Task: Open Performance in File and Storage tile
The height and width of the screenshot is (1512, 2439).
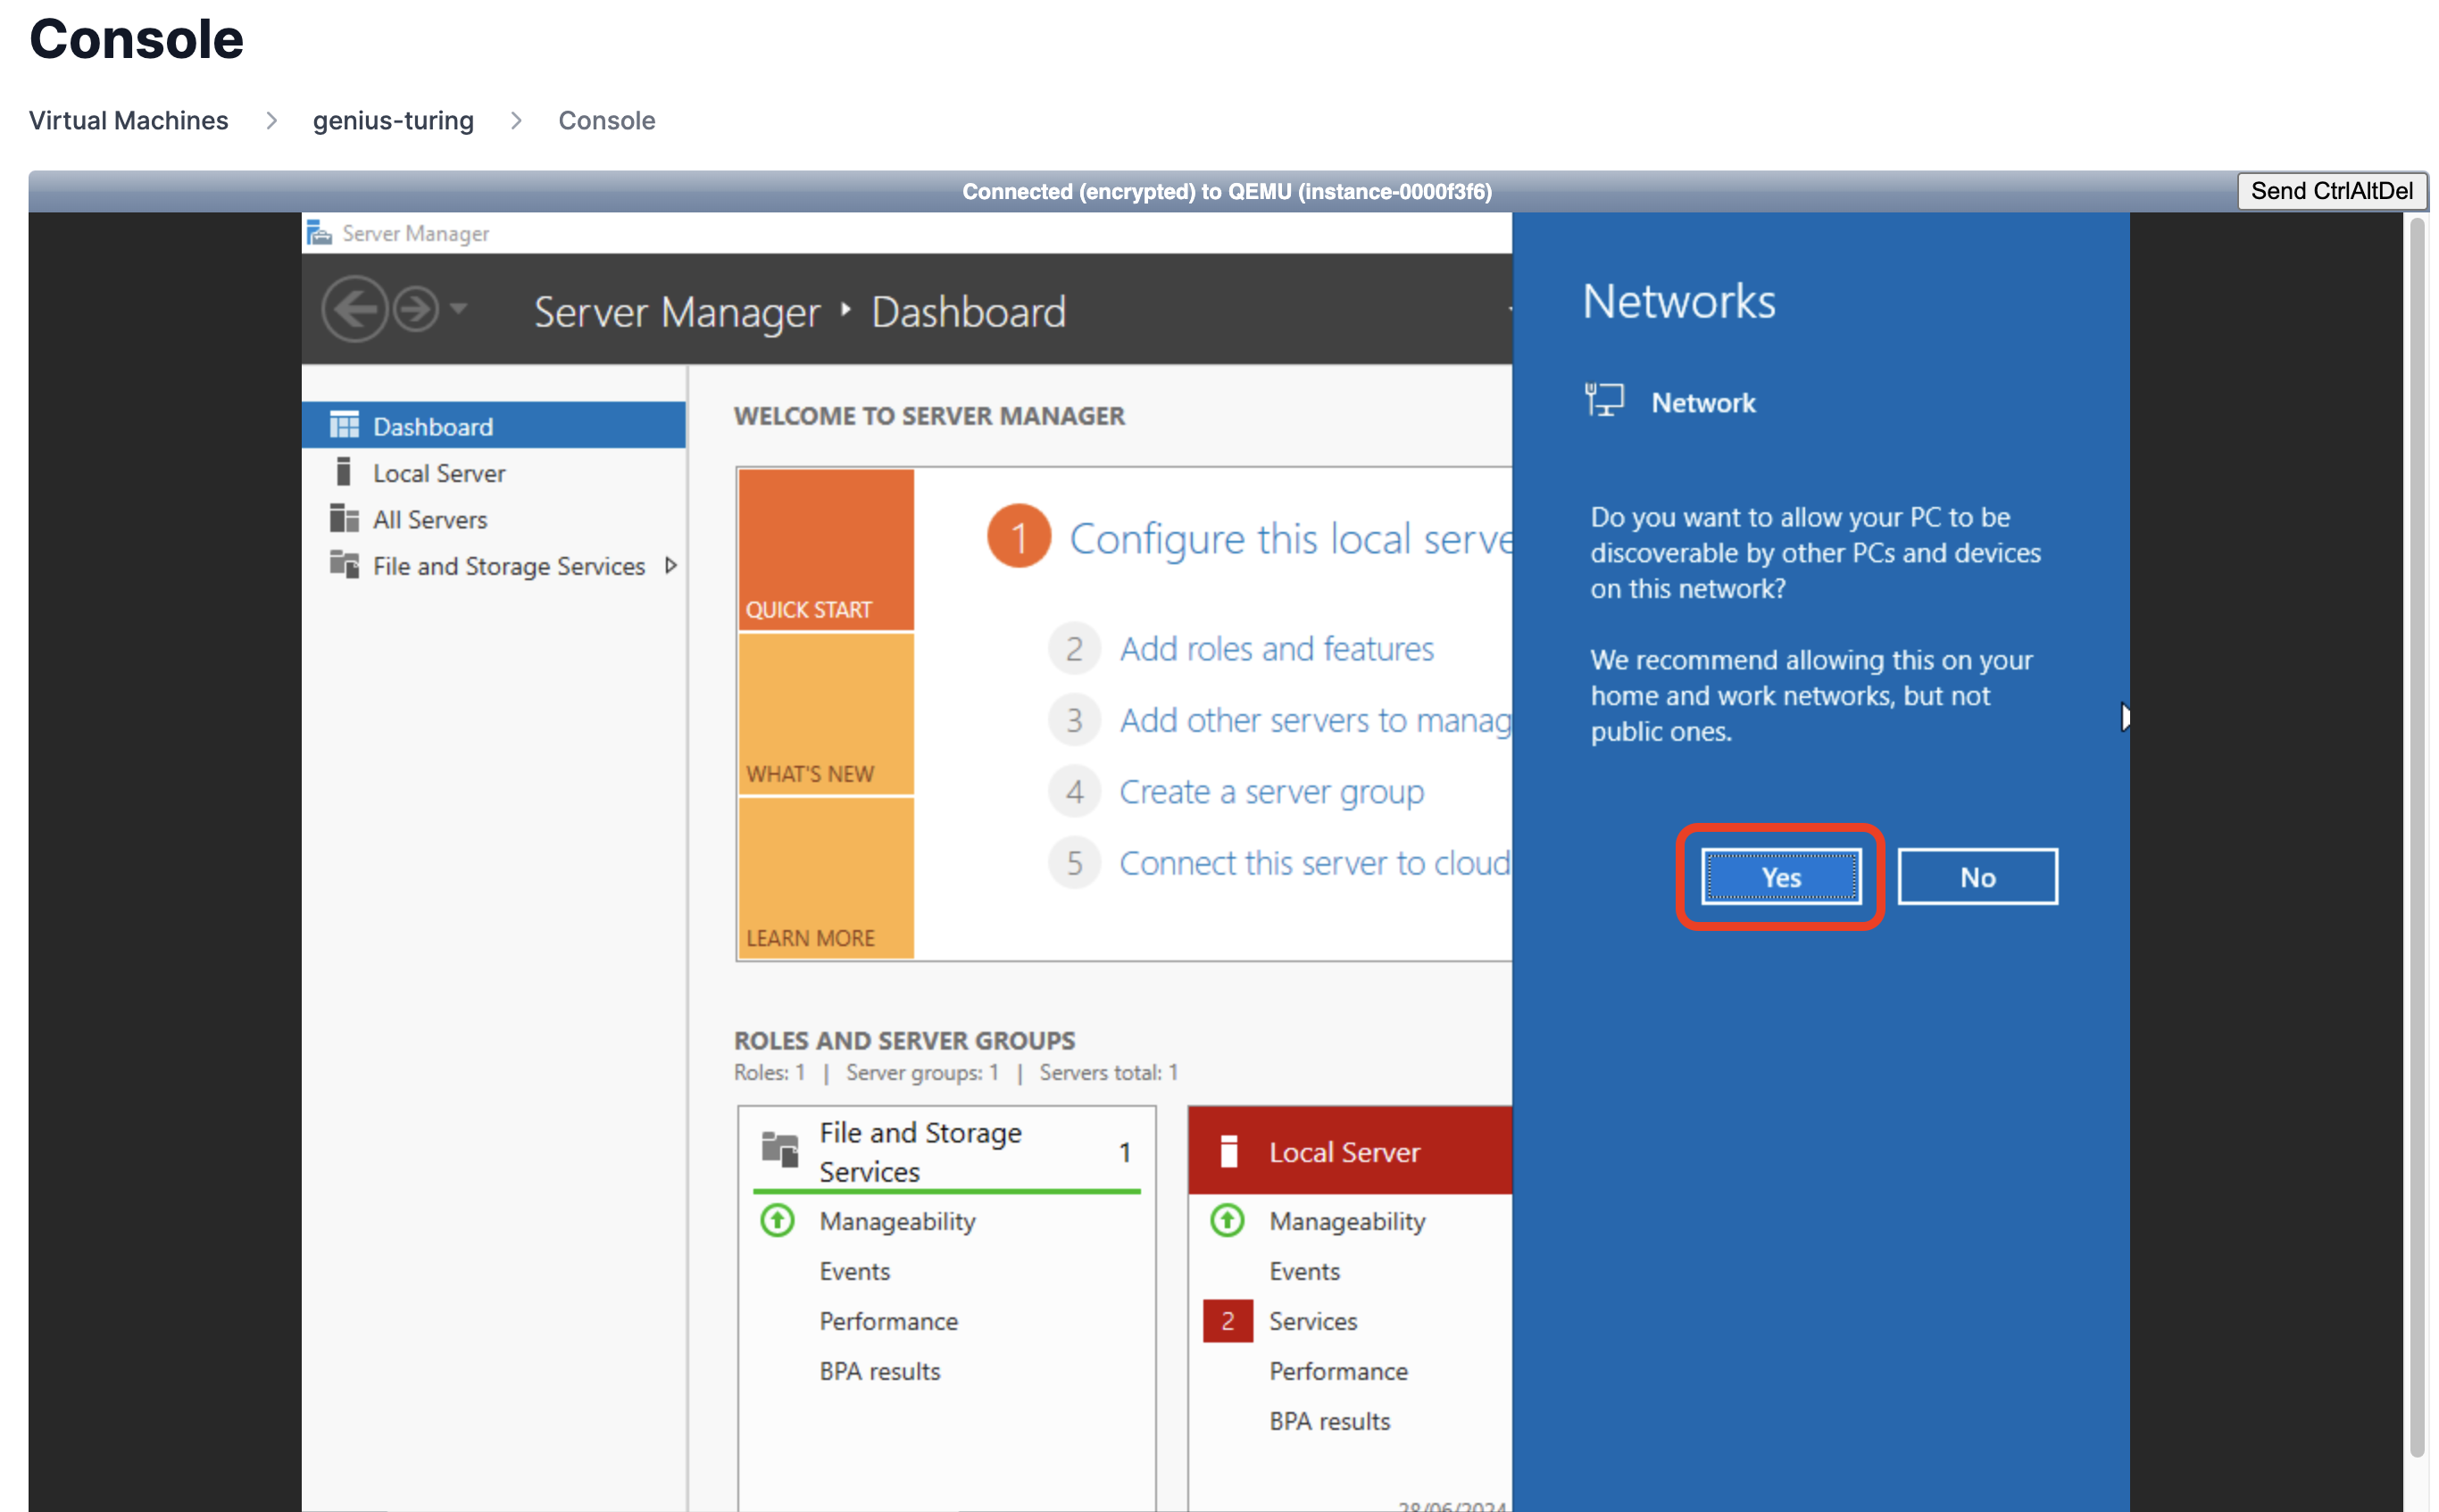Action: point(889,1321)
